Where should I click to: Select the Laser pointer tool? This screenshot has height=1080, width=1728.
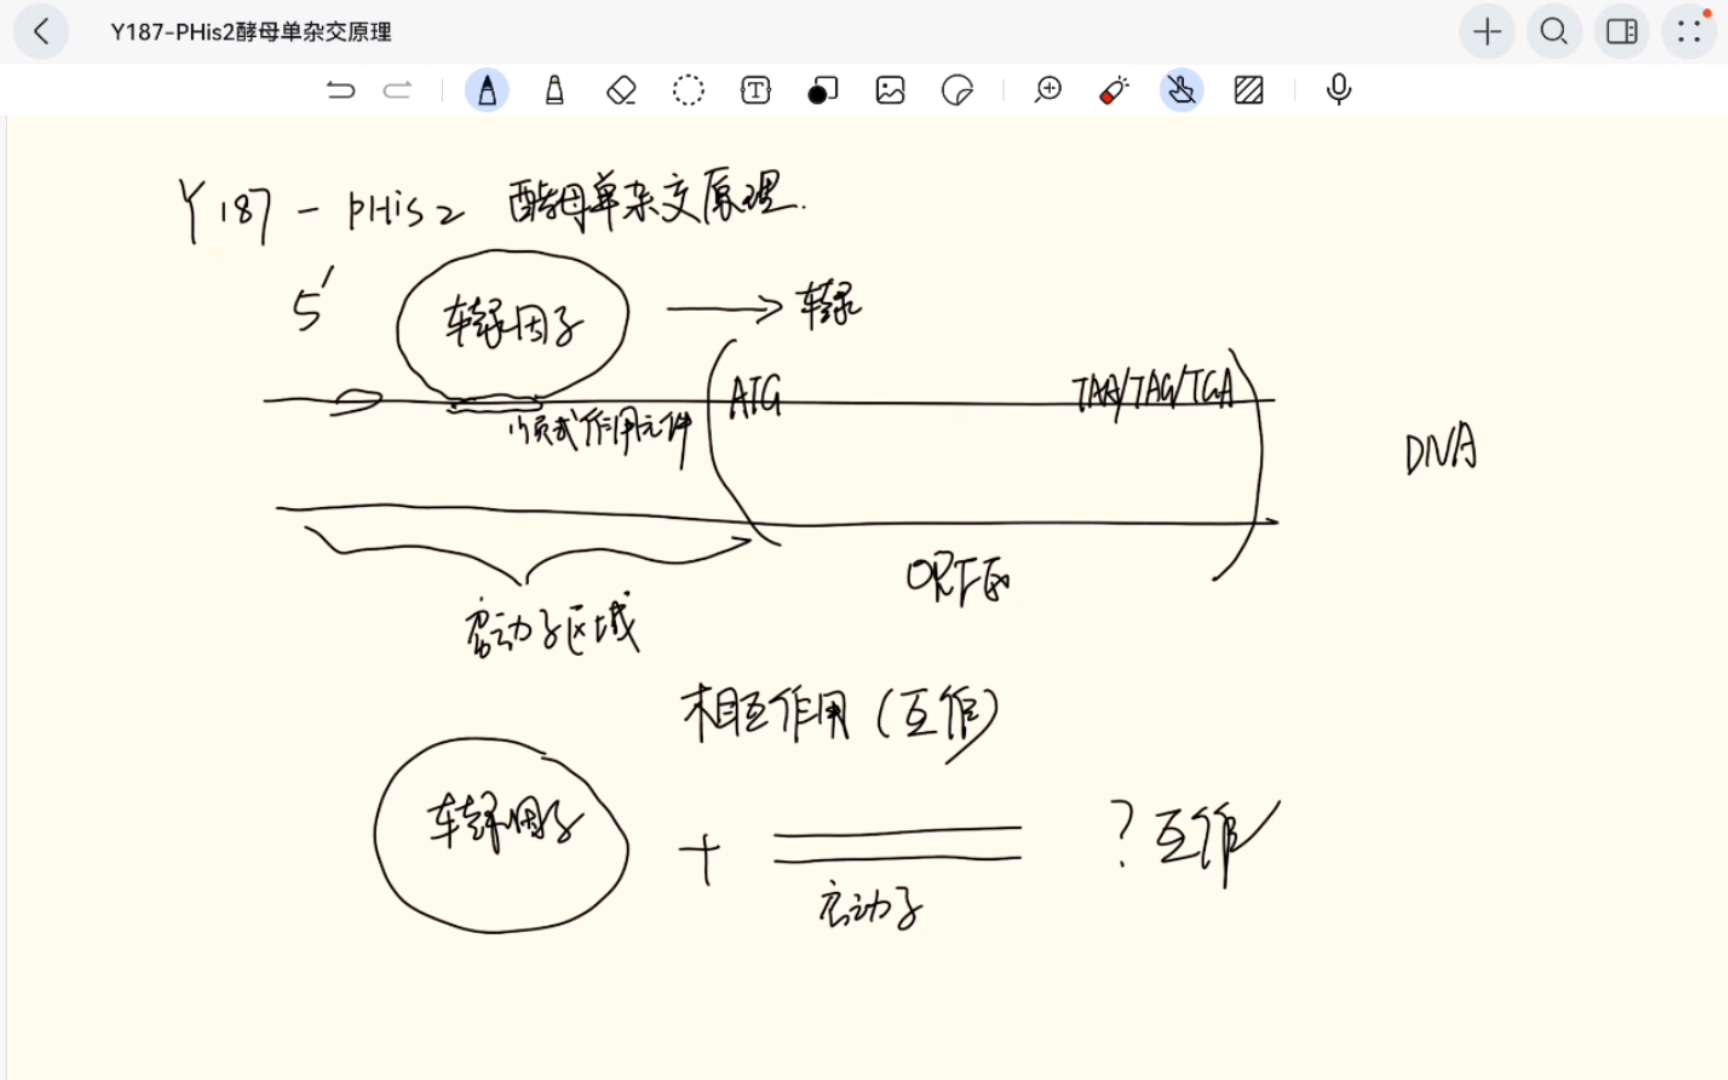coord(1114,90)
